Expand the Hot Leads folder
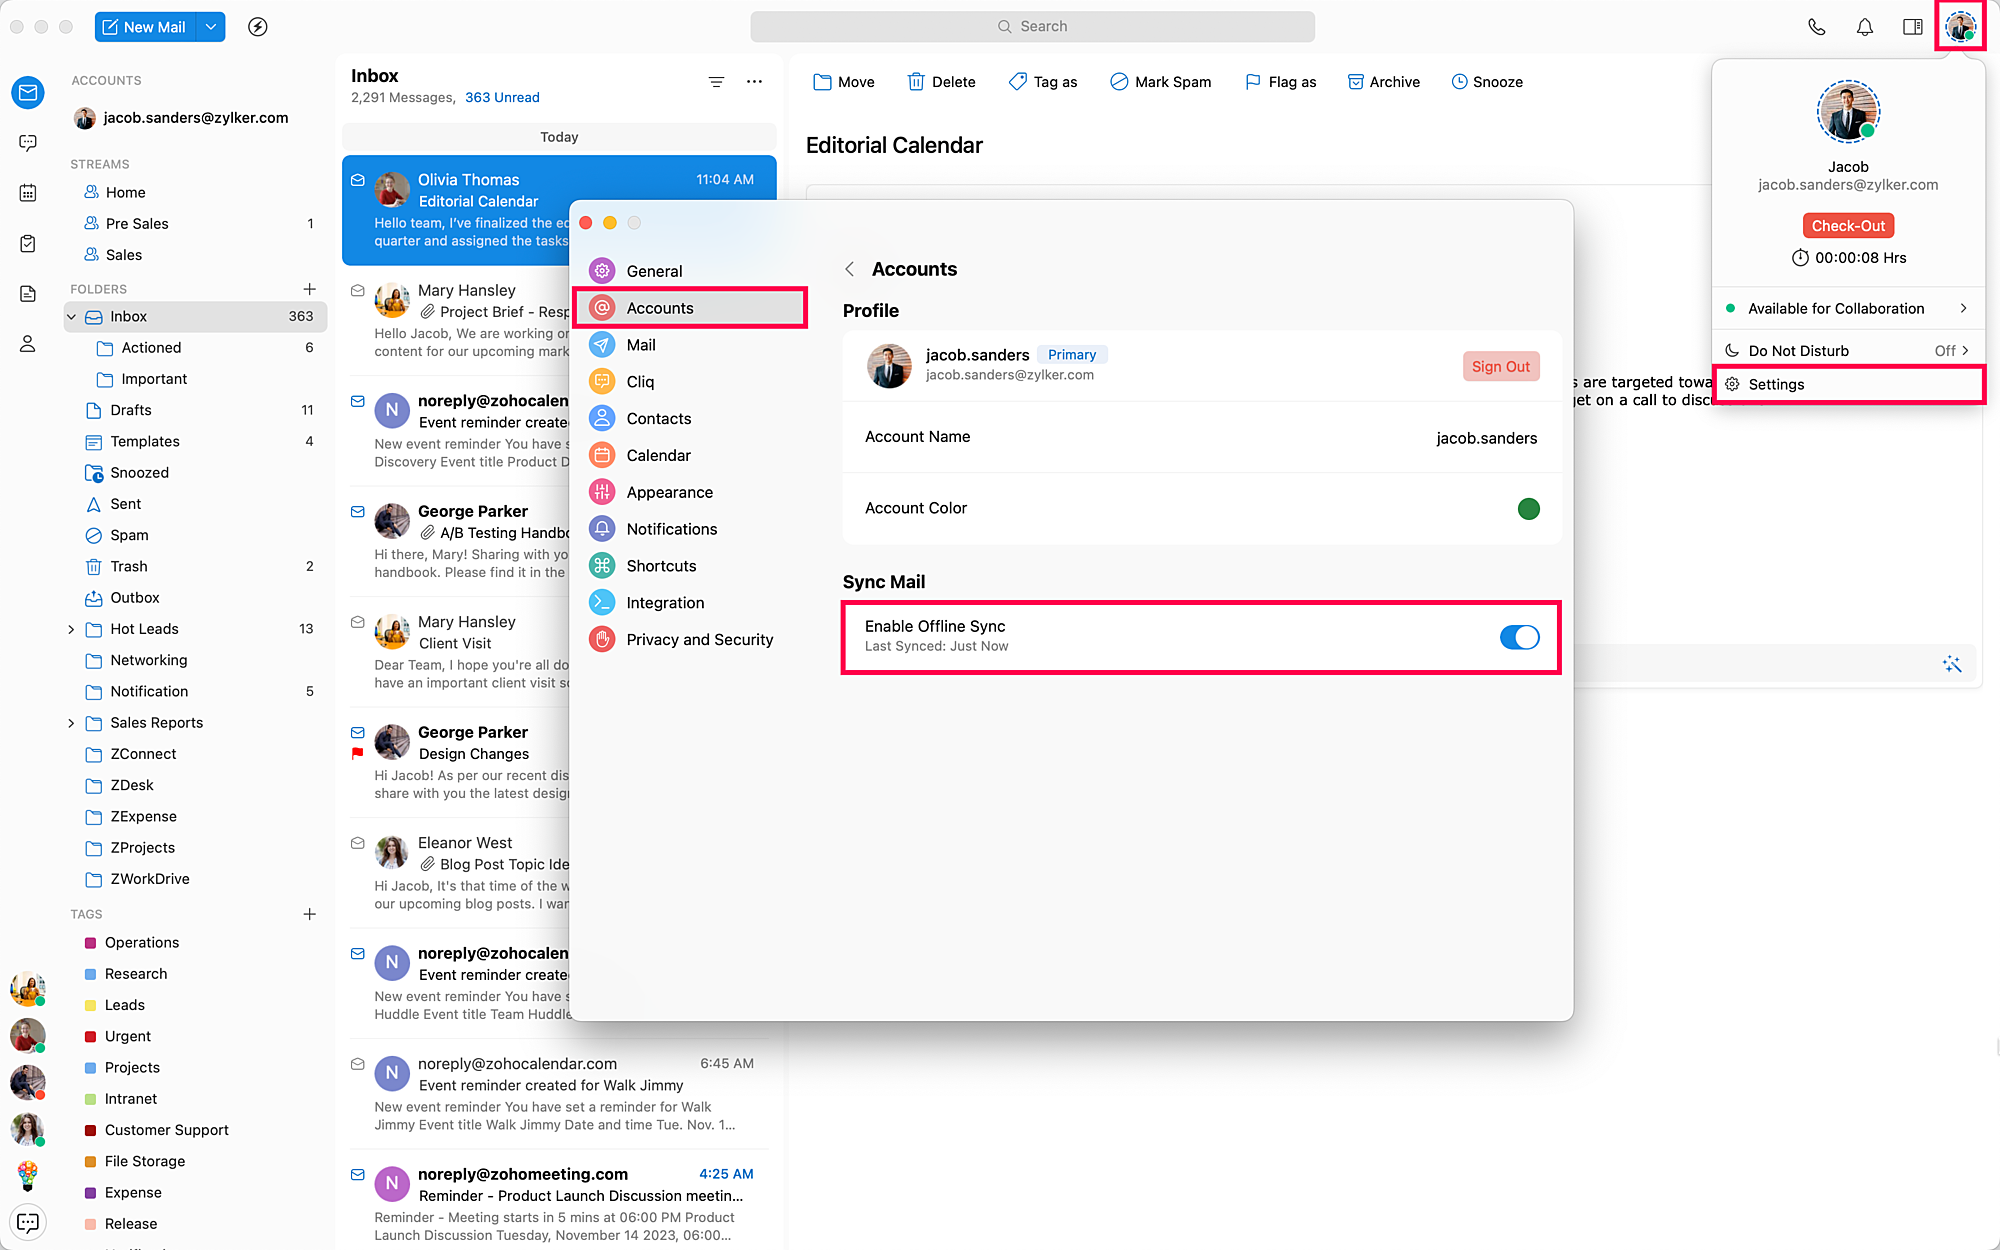The image size is (2000, 1250). tap(71, 629)
